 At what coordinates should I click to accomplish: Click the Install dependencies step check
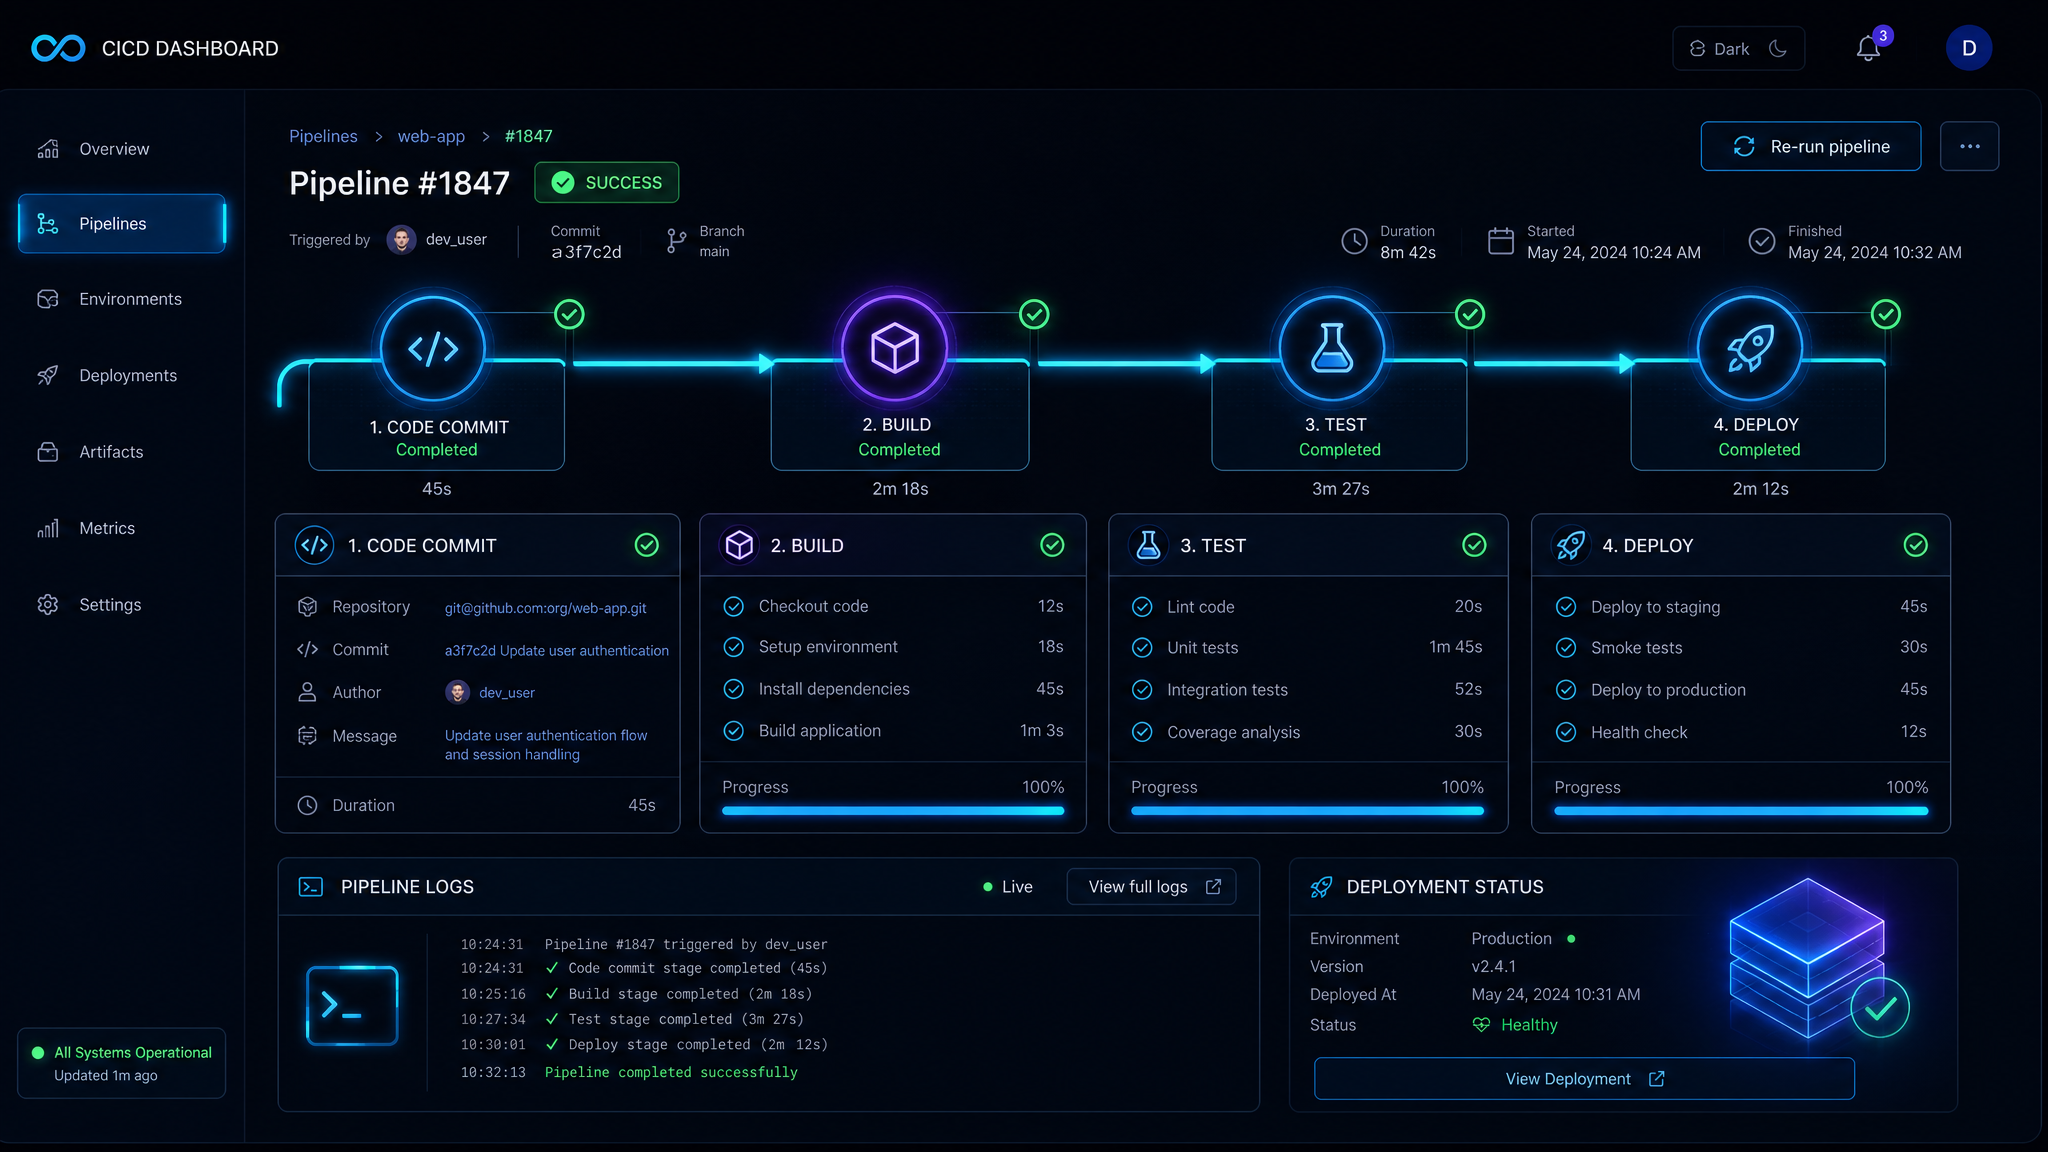[x=734, y=689]
